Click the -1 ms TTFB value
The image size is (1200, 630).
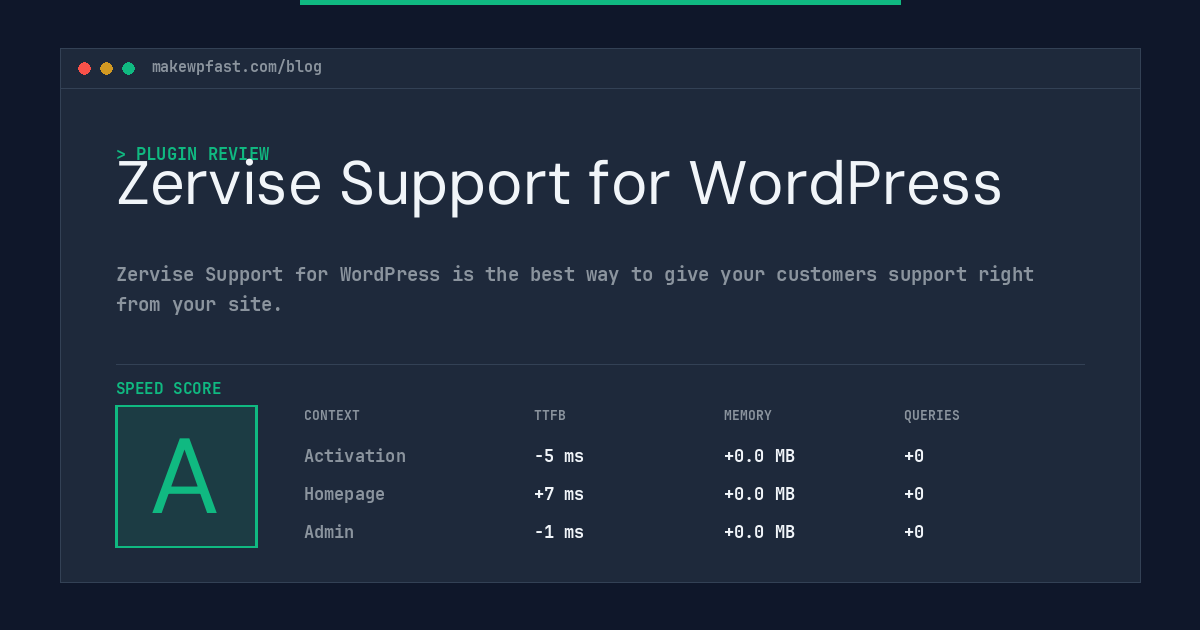click(x=559, y=532)
